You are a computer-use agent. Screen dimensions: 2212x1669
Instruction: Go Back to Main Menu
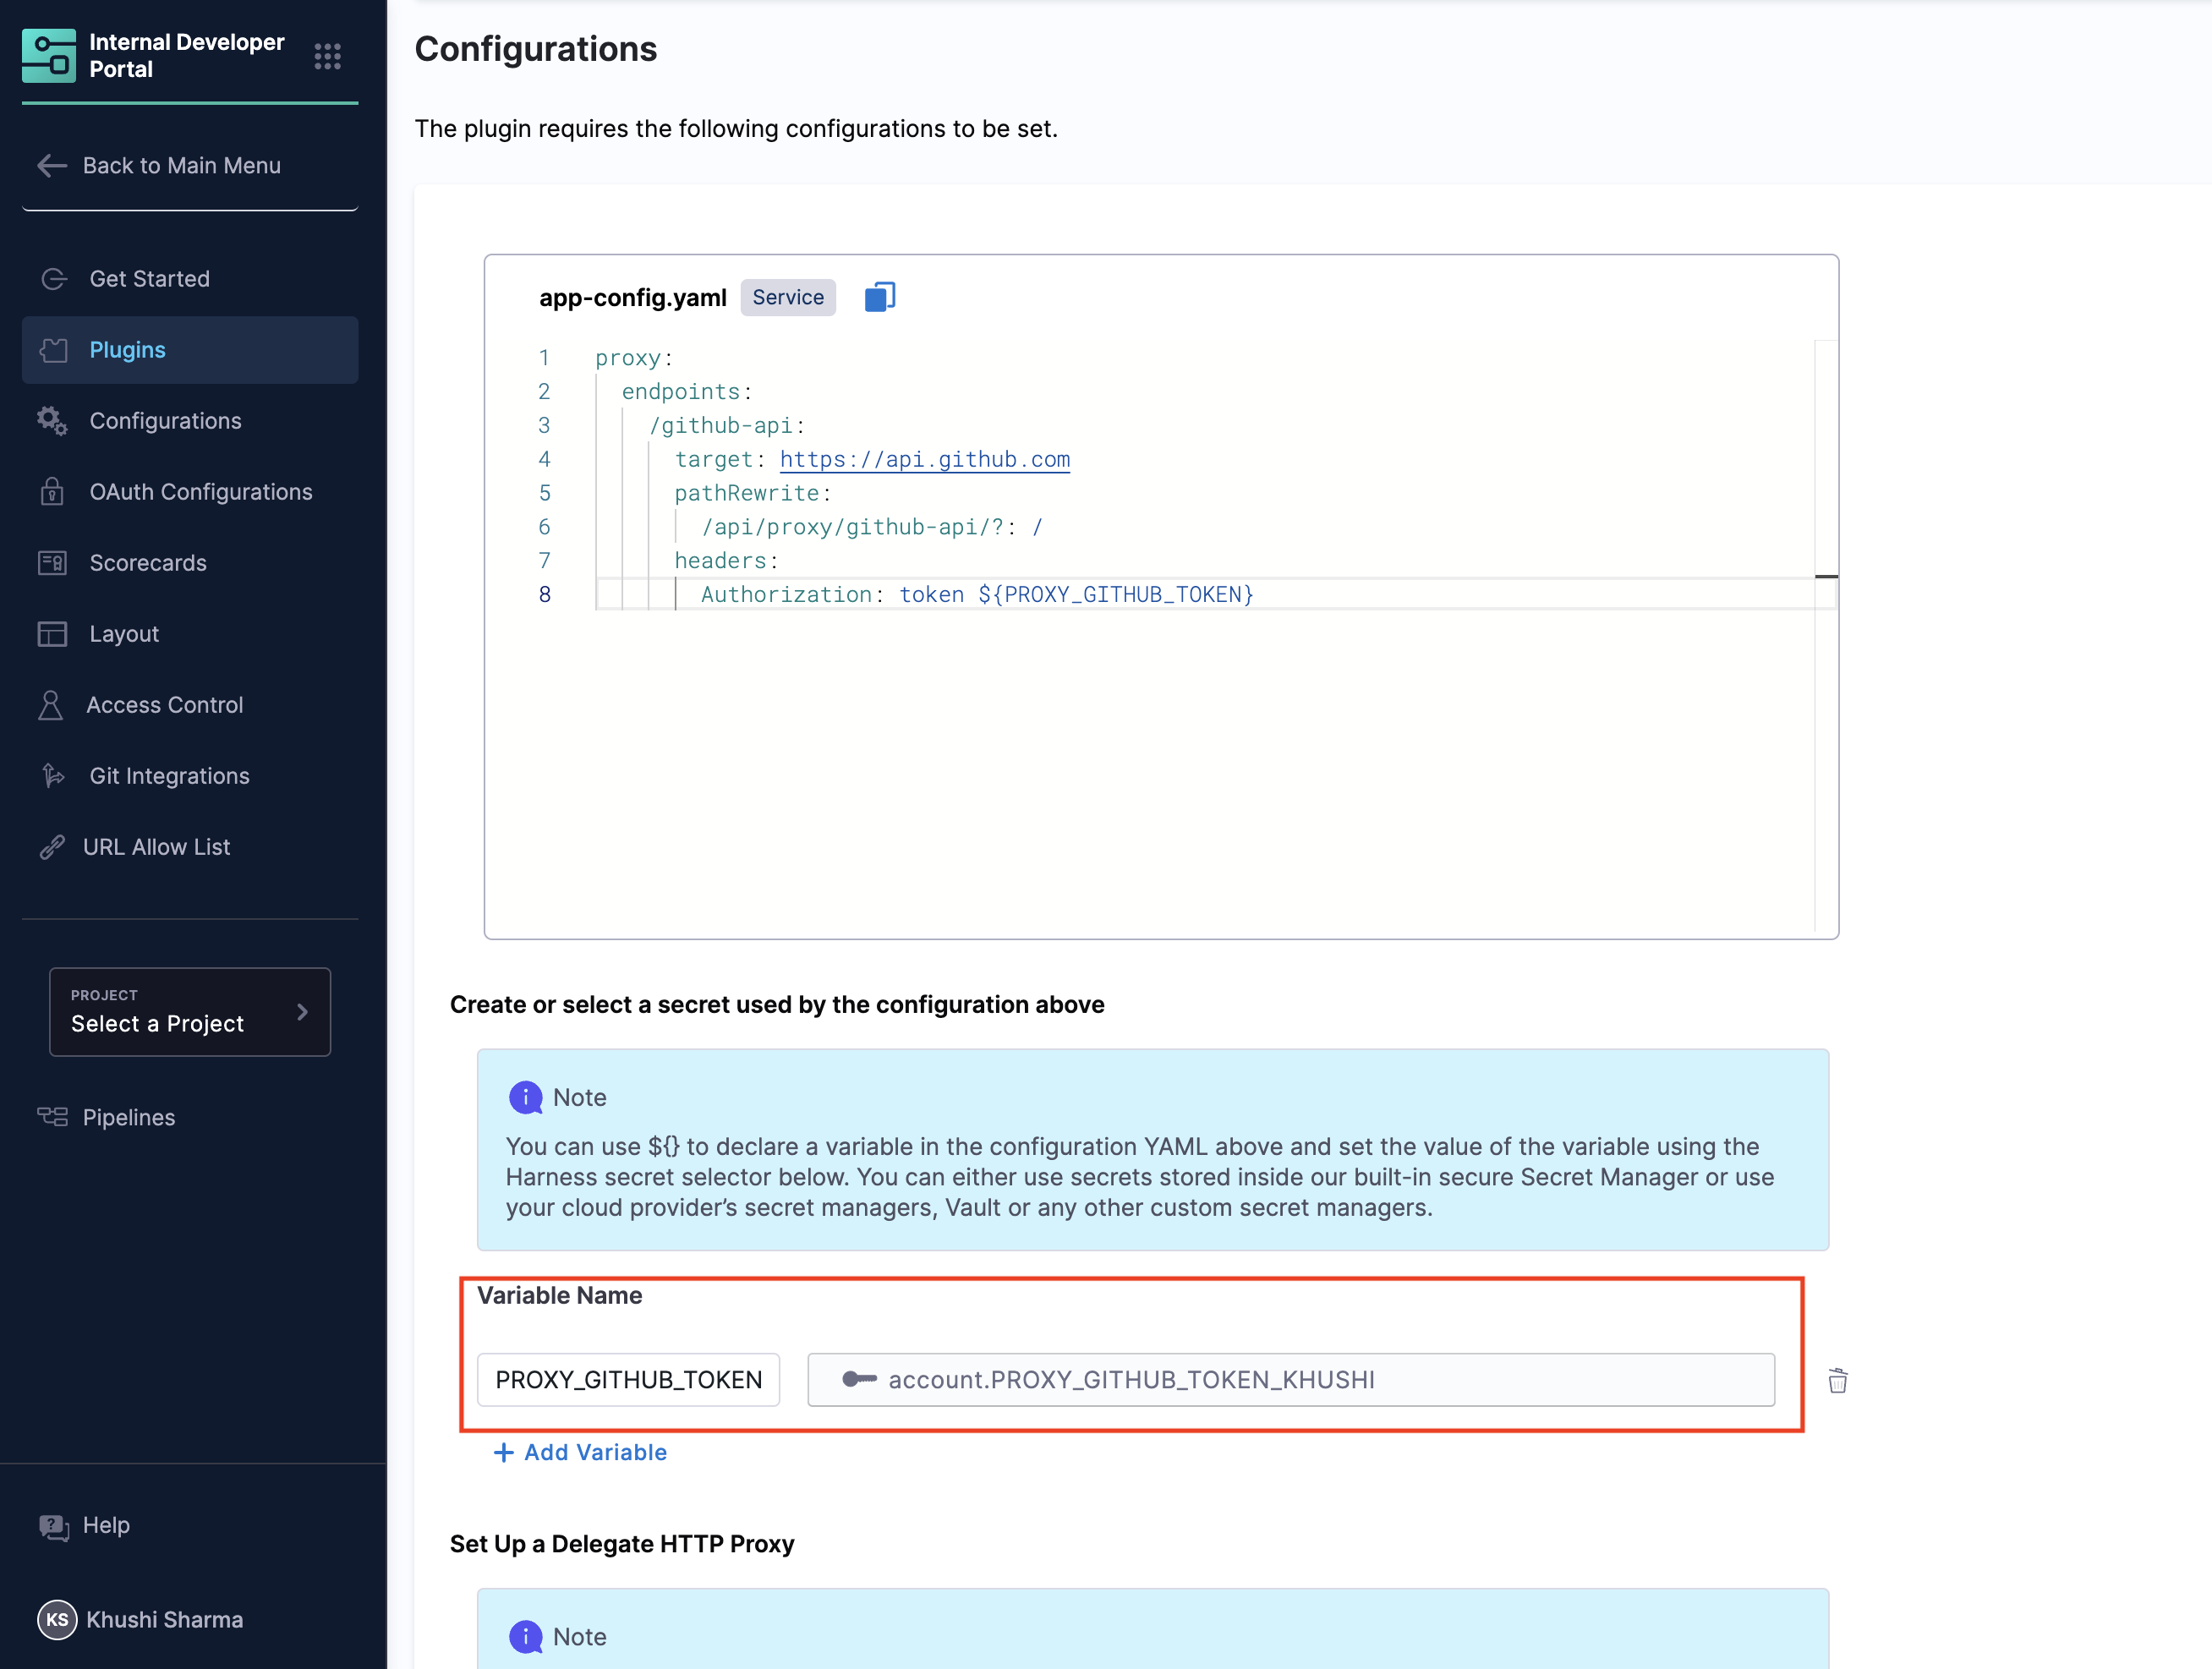[180, 165]
